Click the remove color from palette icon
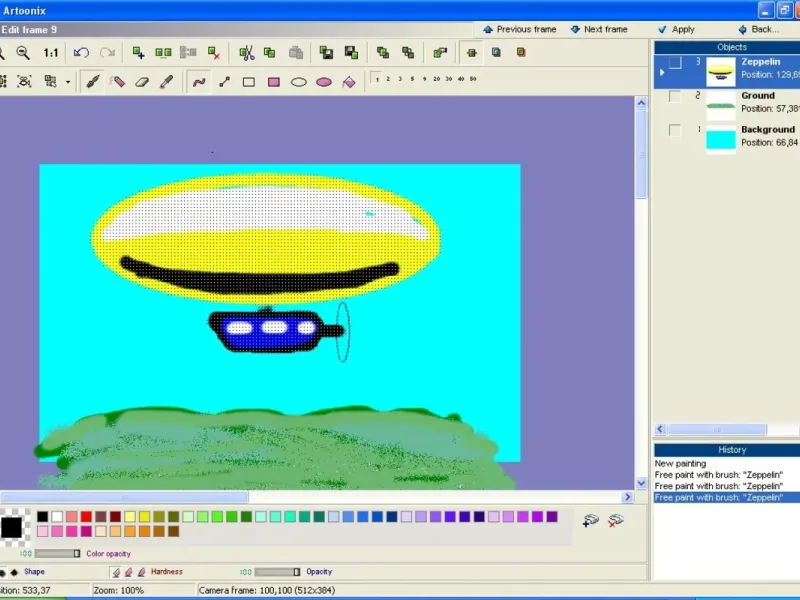Viewport: 800px width, 600px height. (x=616, y=520)
